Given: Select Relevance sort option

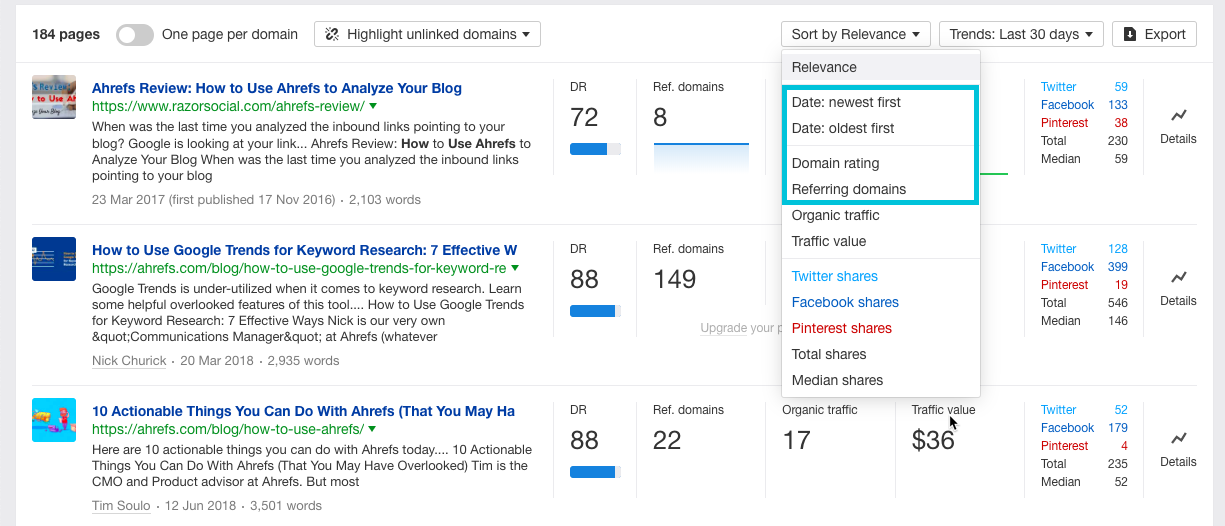Looking at the screenshot, I should click(881, 67).
